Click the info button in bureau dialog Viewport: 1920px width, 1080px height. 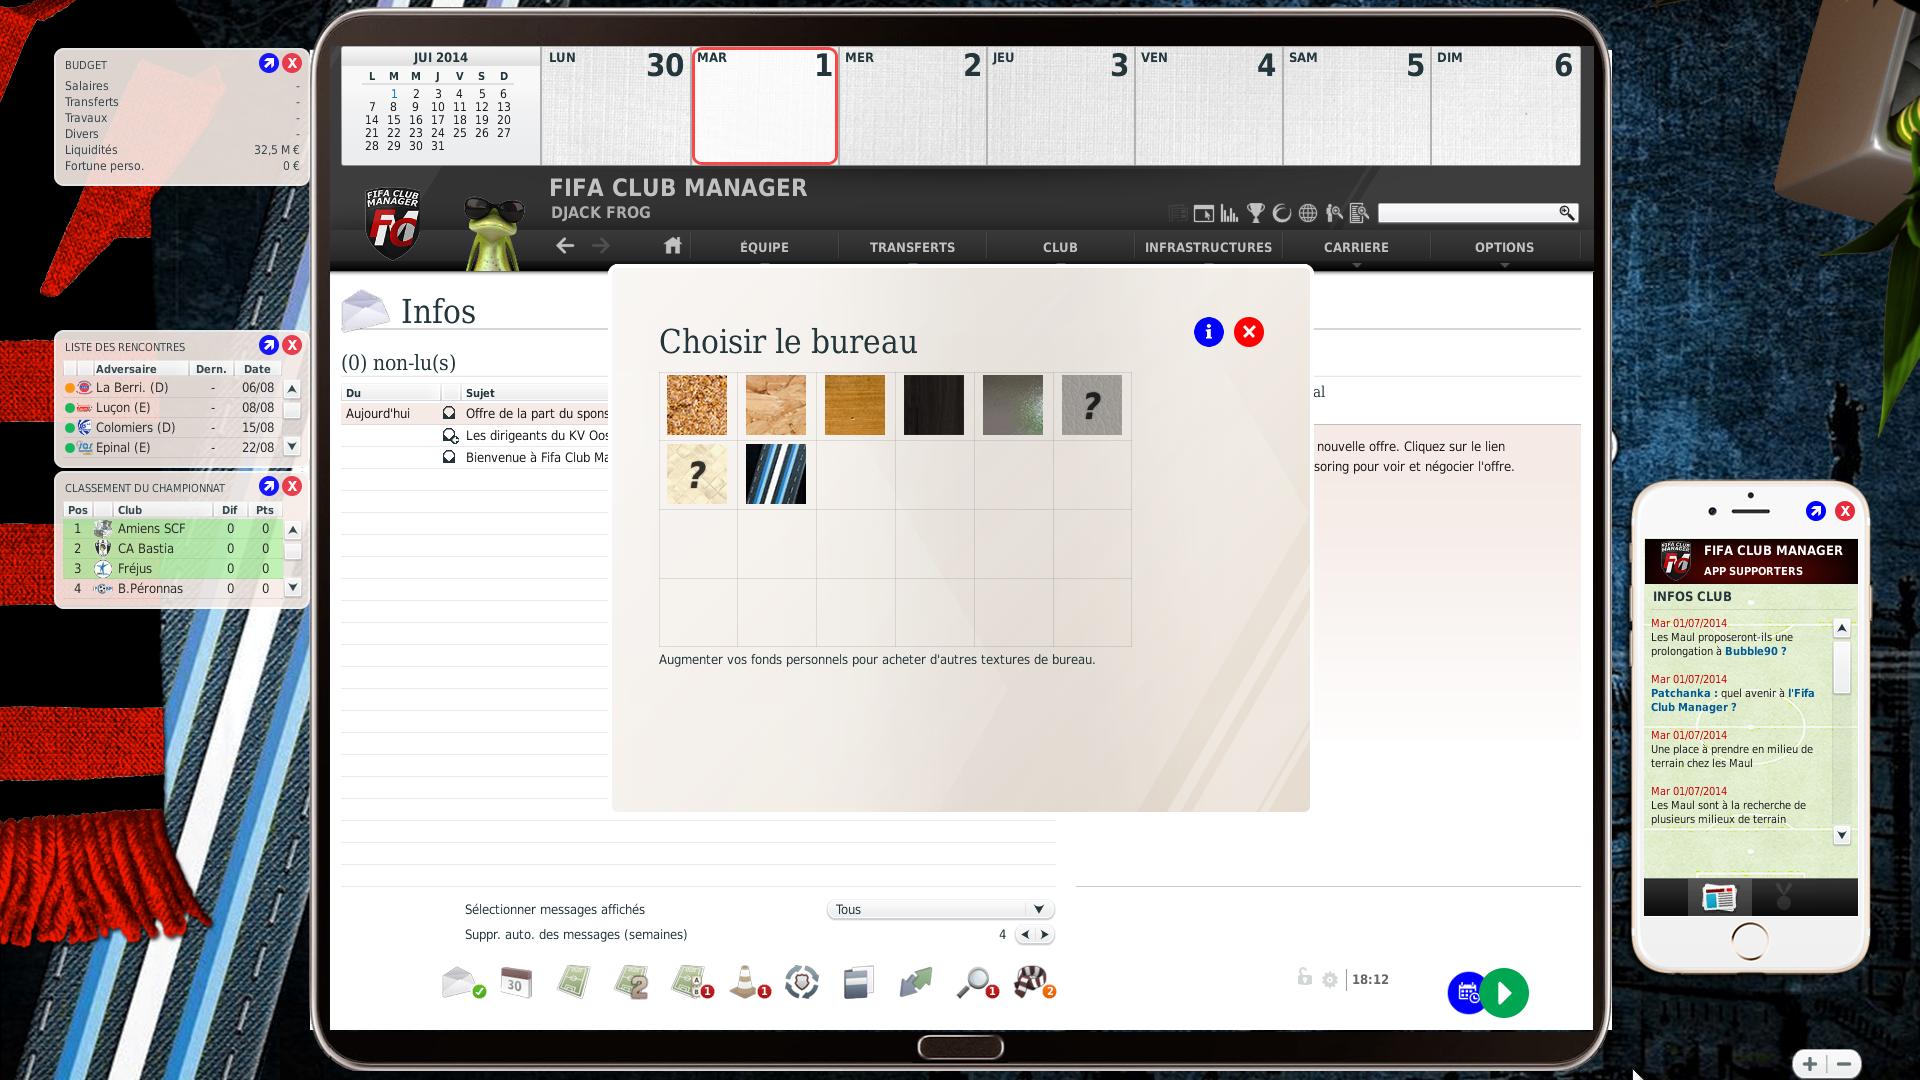click(1209, 332)
